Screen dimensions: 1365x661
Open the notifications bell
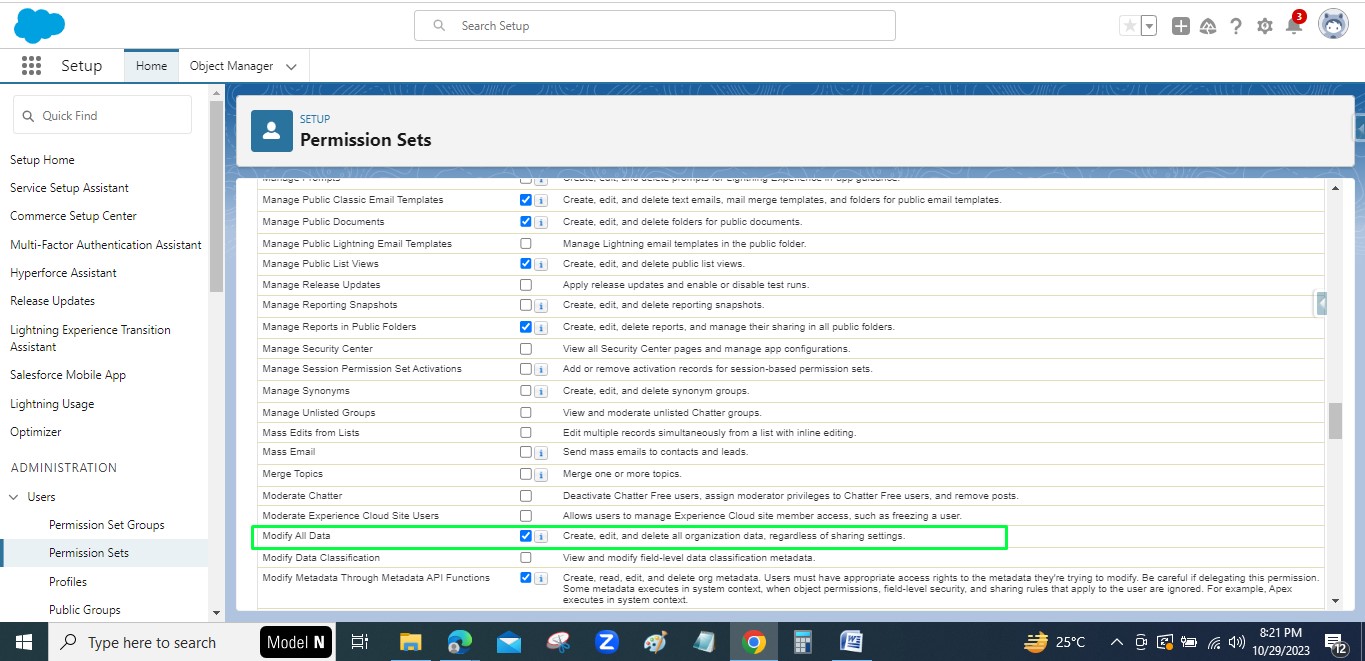1294,25
